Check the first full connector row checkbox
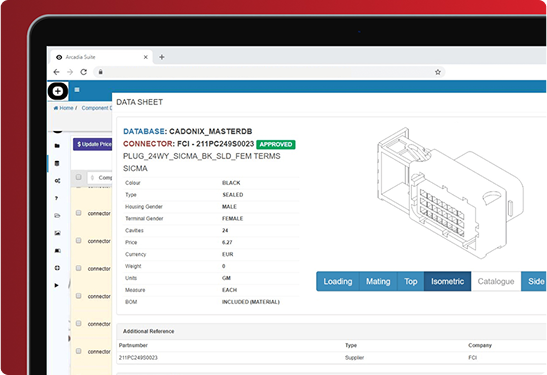Image resolution: width=547 pixels, height=375 pixels. click(78, 213)
